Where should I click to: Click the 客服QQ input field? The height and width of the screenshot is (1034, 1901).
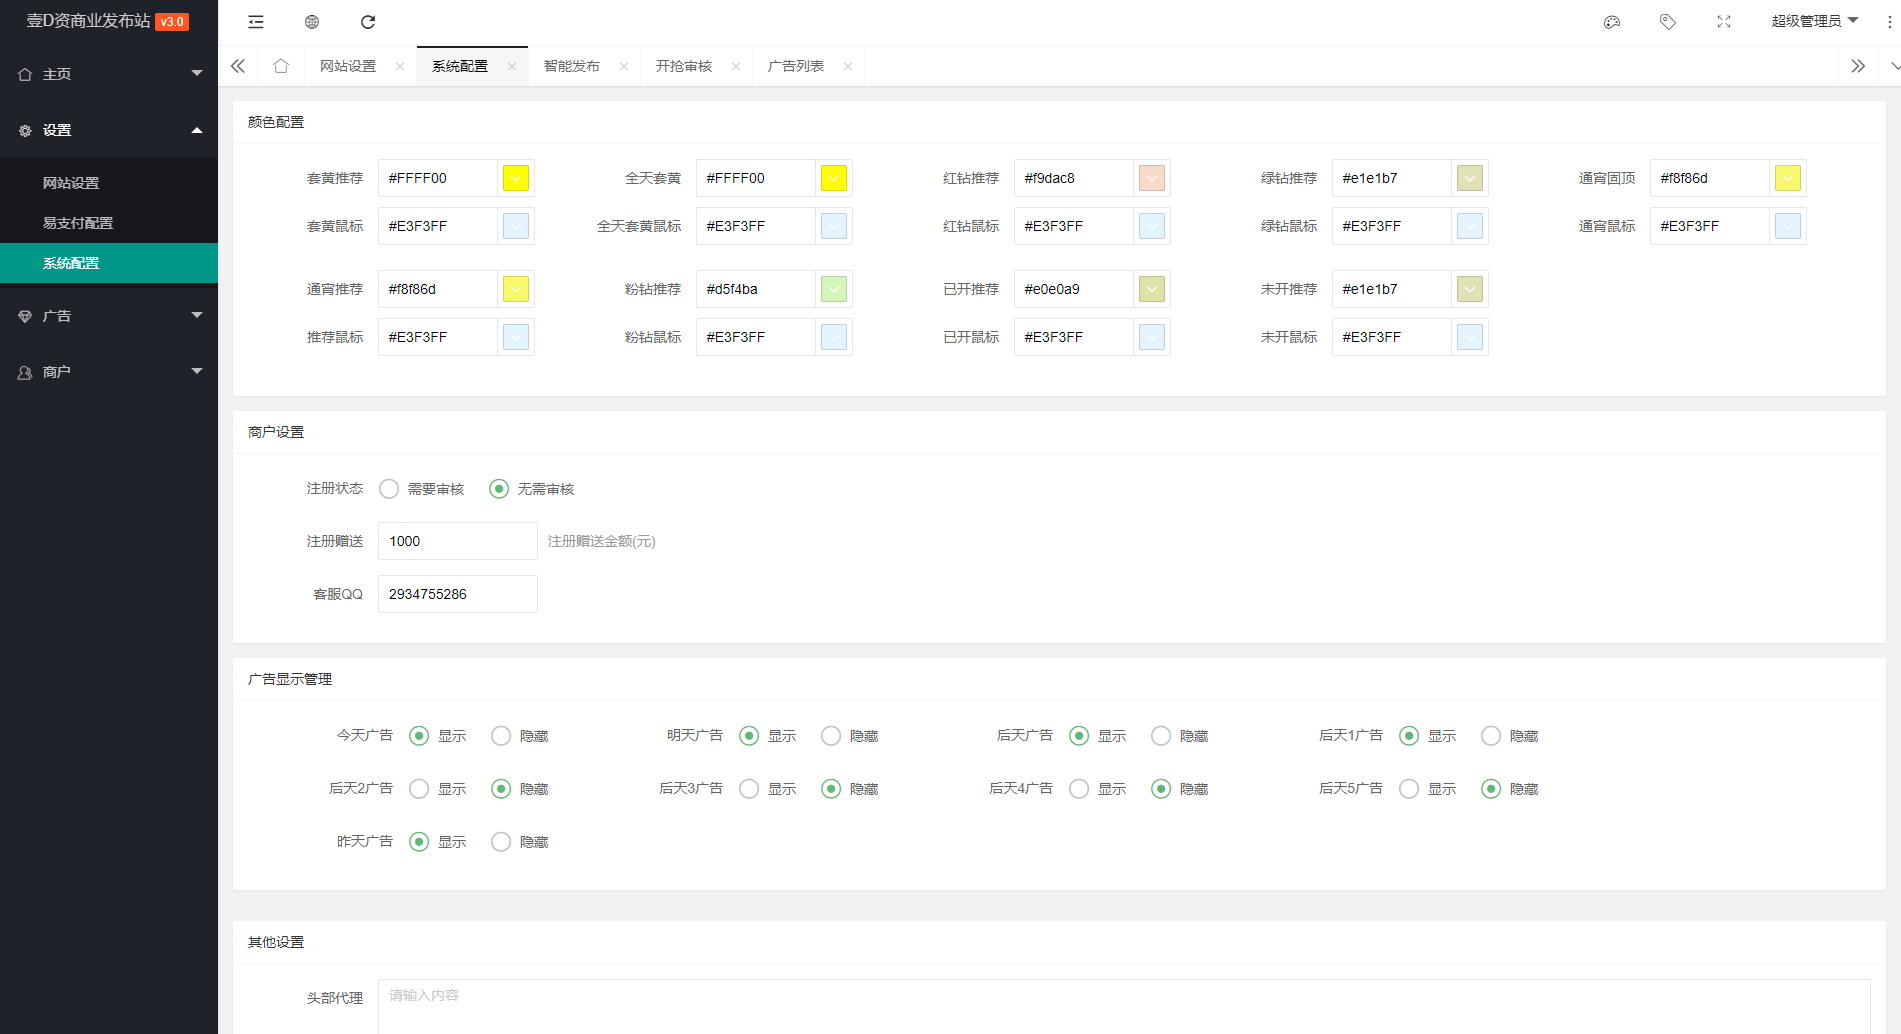[458, 594]
